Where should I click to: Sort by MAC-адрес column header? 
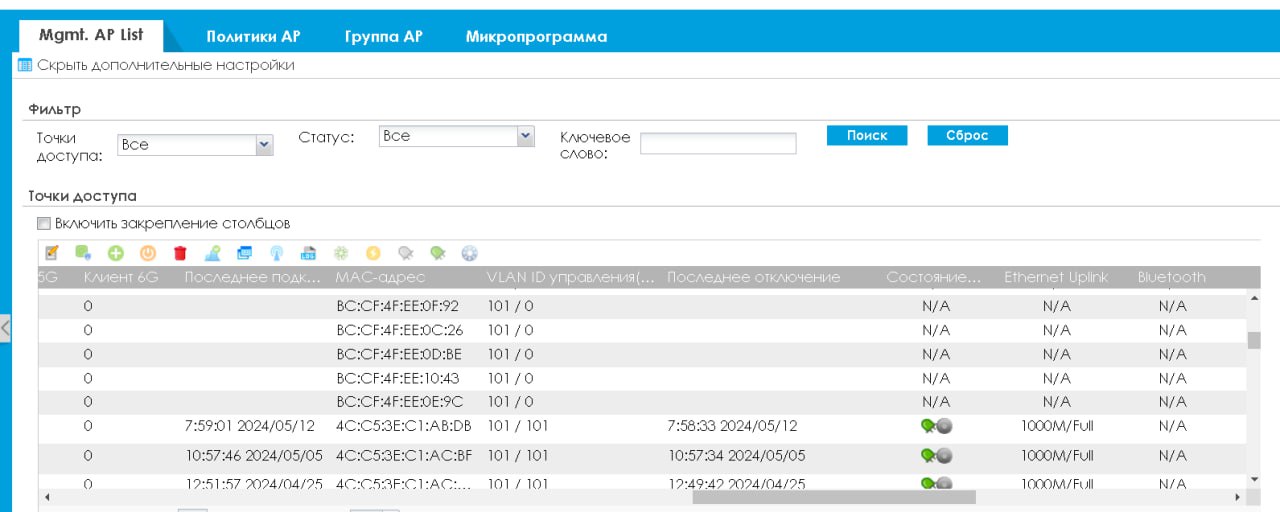(x=381, y=277)
